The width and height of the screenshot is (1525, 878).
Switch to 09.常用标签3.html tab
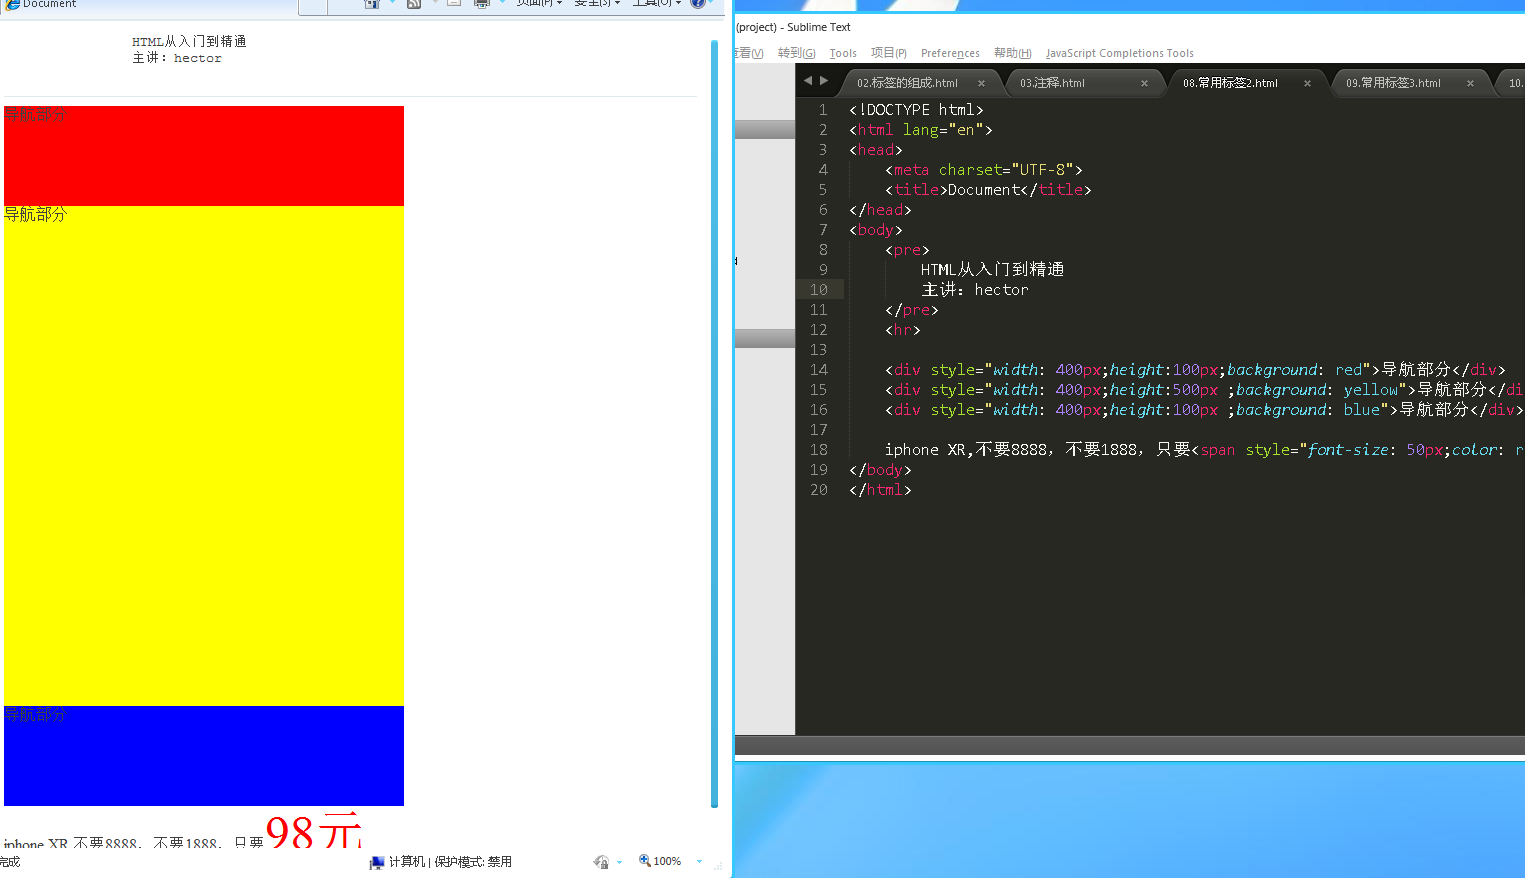(x=1393, y=83)
